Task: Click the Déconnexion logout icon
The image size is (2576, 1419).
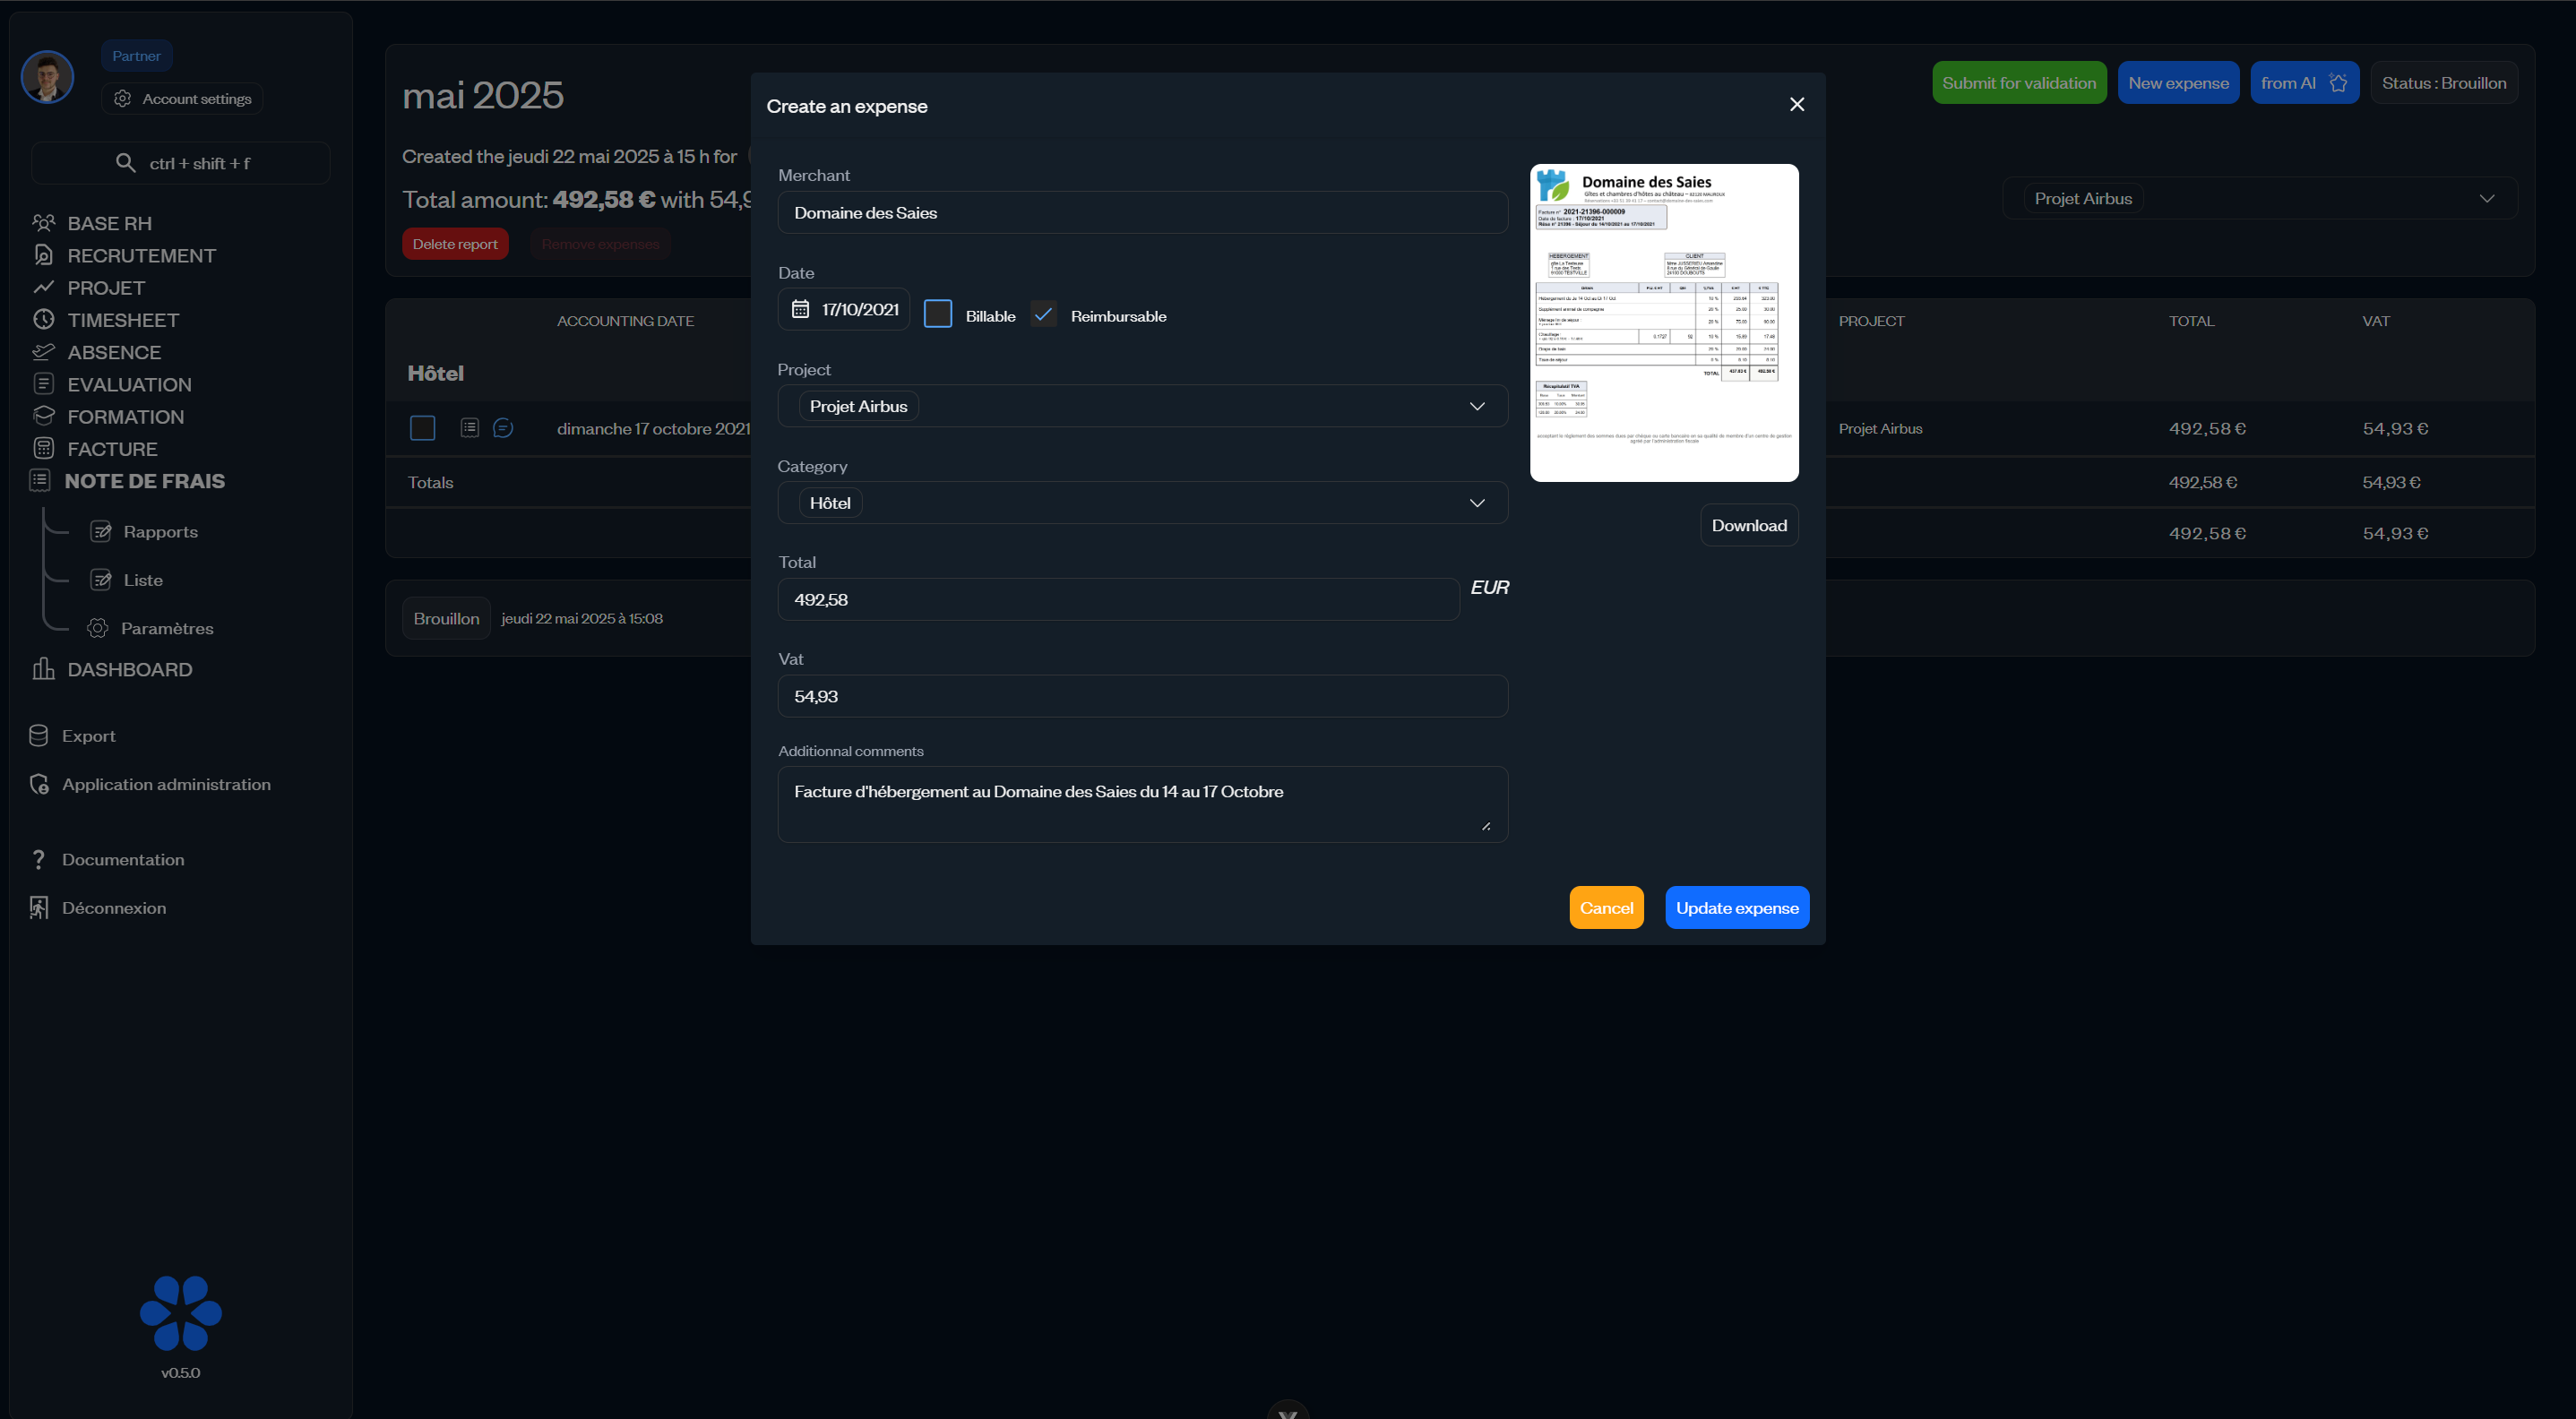Action: (39, 907)
